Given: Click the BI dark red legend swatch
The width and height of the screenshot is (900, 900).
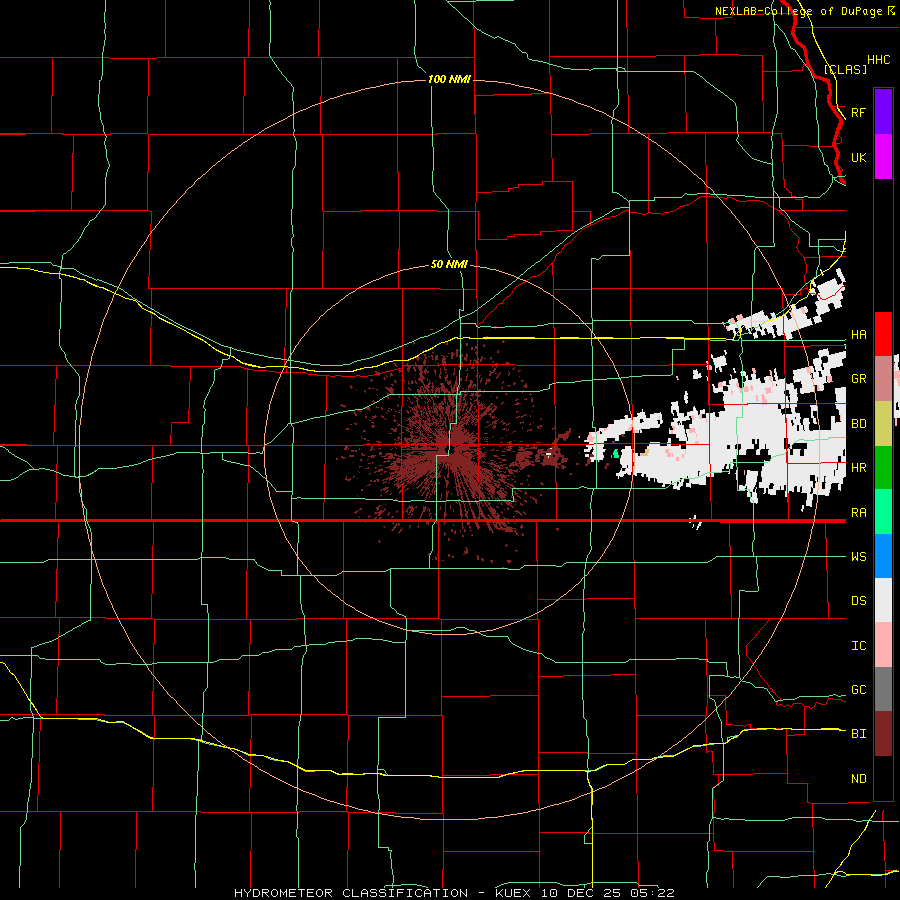Looking at the screenshot, I should click(883, 734).
